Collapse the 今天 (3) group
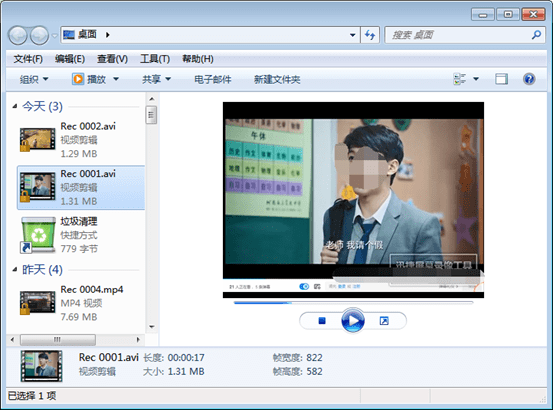This screenshot has height=410, width=553. (15, 106)
